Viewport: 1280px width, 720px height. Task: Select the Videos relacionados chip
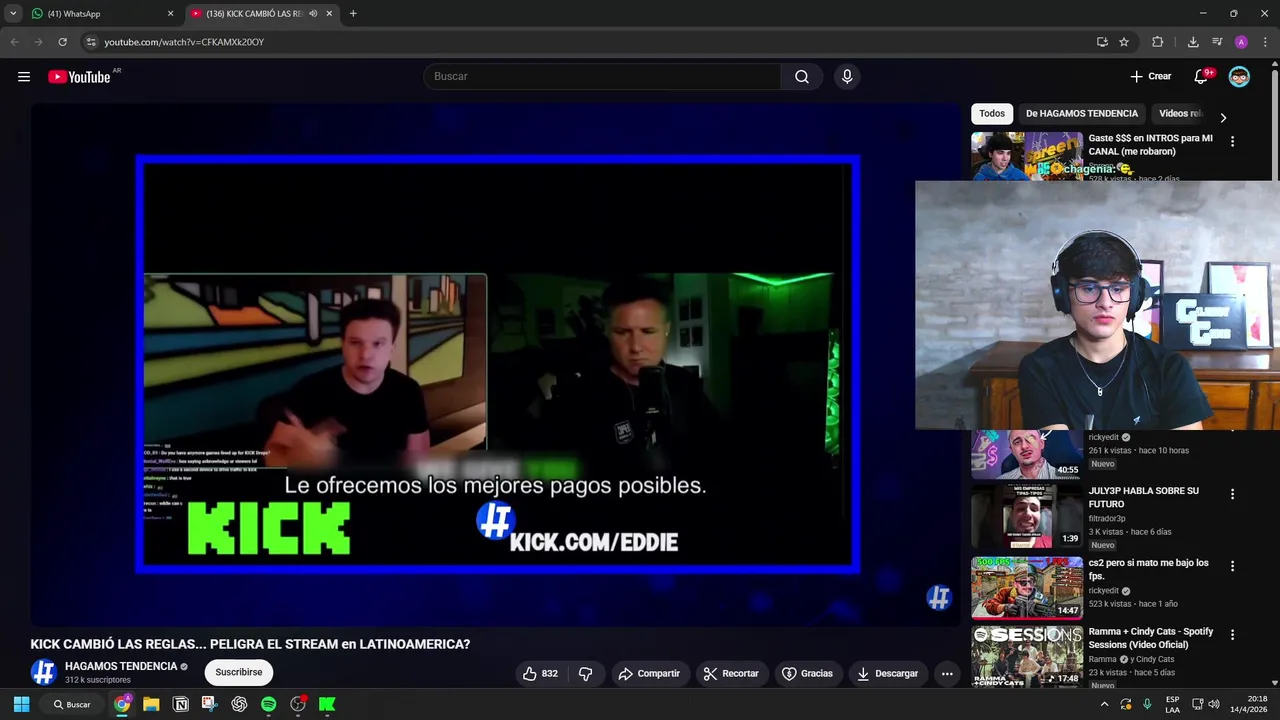[1181, 114]
